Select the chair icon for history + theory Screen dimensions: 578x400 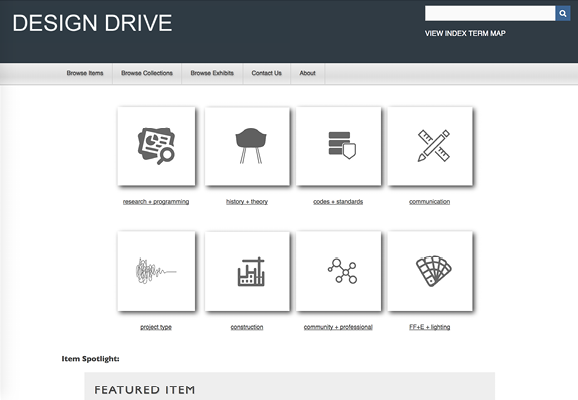(x=247, y=146)
